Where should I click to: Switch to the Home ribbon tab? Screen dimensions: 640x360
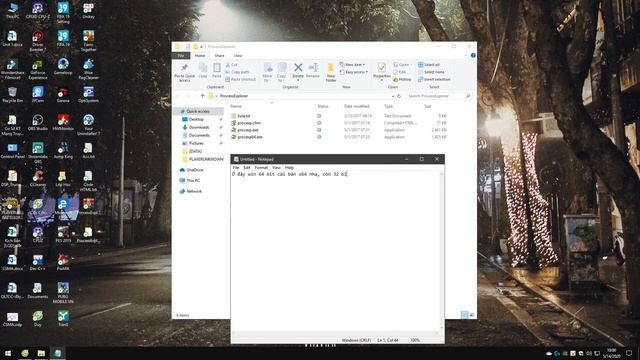click(200, 56)
